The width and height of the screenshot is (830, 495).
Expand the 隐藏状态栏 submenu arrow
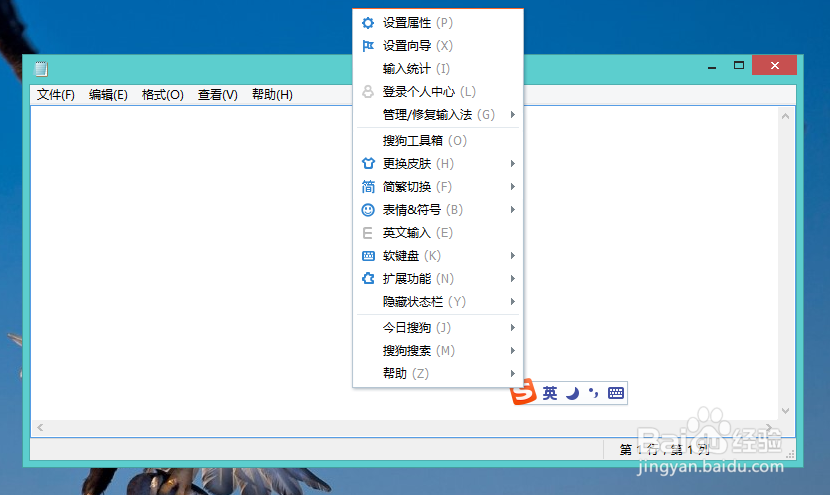(512, 302)
